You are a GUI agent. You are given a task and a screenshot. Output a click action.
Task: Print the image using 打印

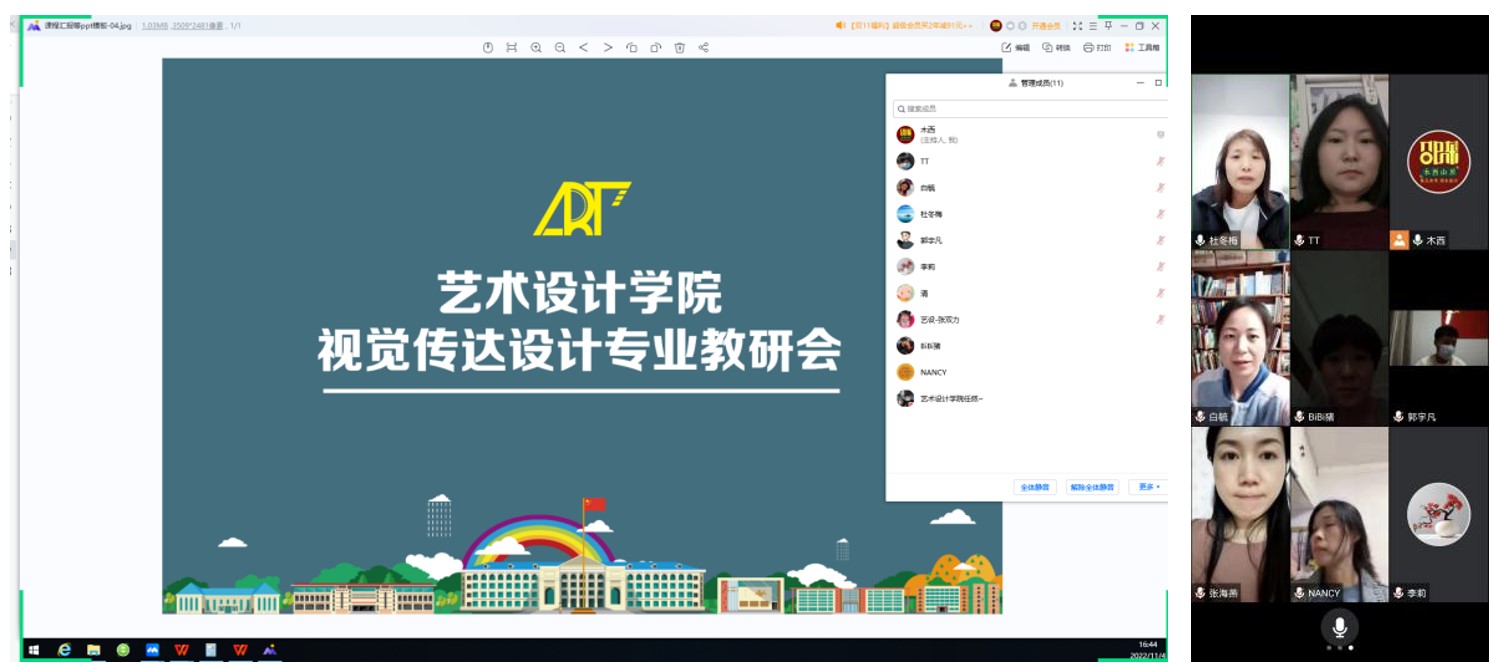[1097, 47]
